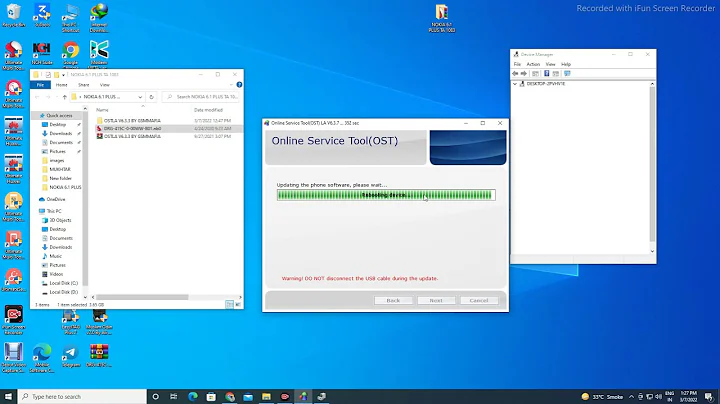
Task: Open the NOKIA 6.1 PLUS TA 1083 desktop folder
Action: point(442,18)
